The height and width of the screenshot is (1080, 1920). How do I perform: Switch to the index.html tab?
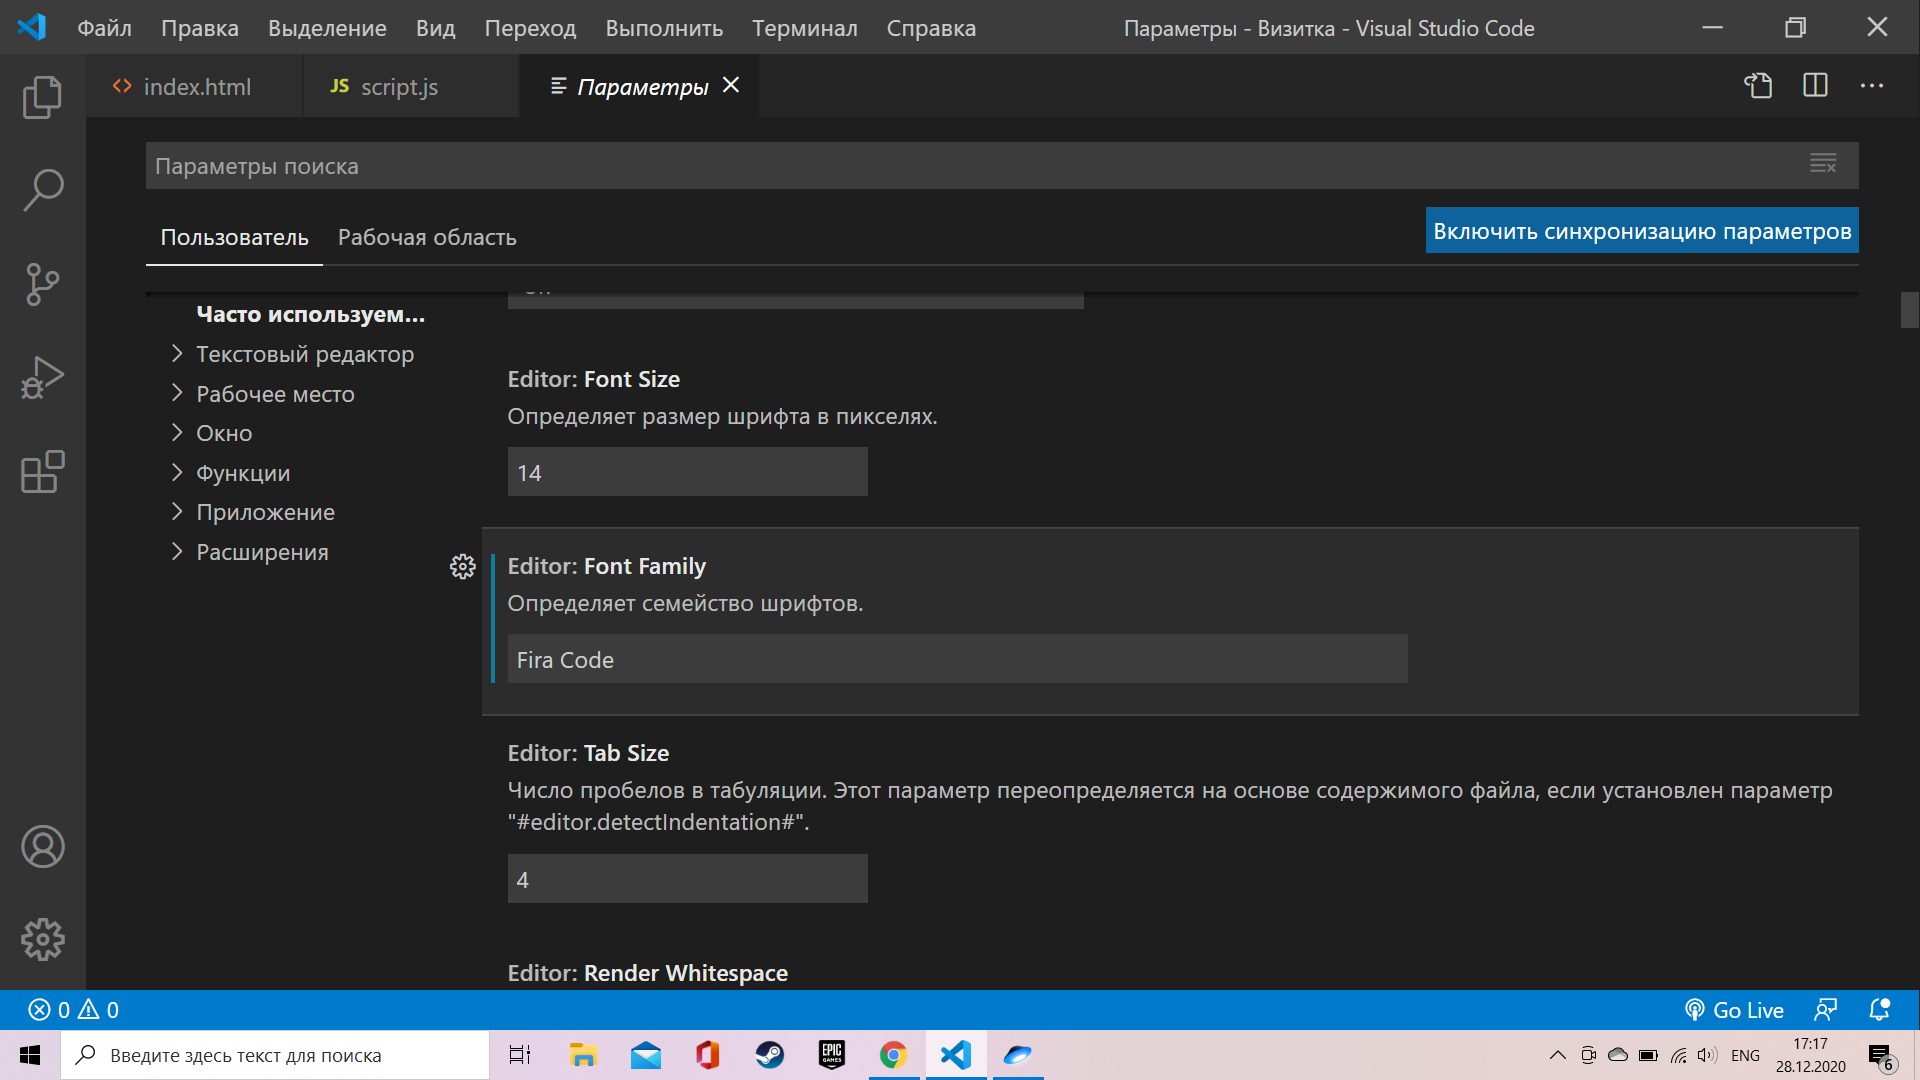click(x=195, y=87)
